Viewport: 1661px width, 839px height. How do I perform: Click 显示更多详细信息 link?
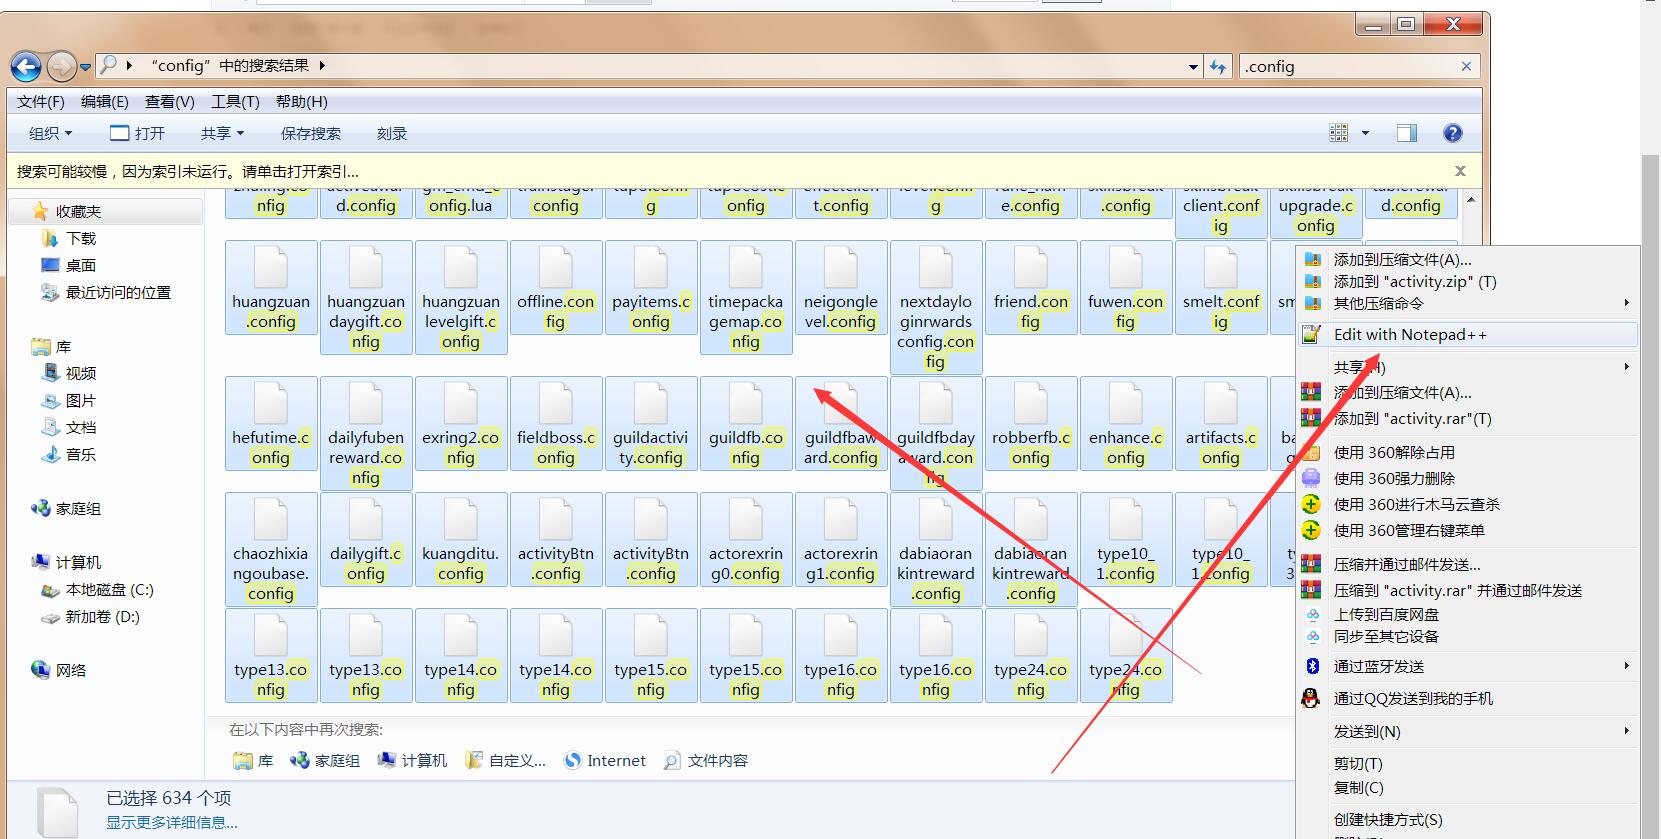tap(172, 823)
